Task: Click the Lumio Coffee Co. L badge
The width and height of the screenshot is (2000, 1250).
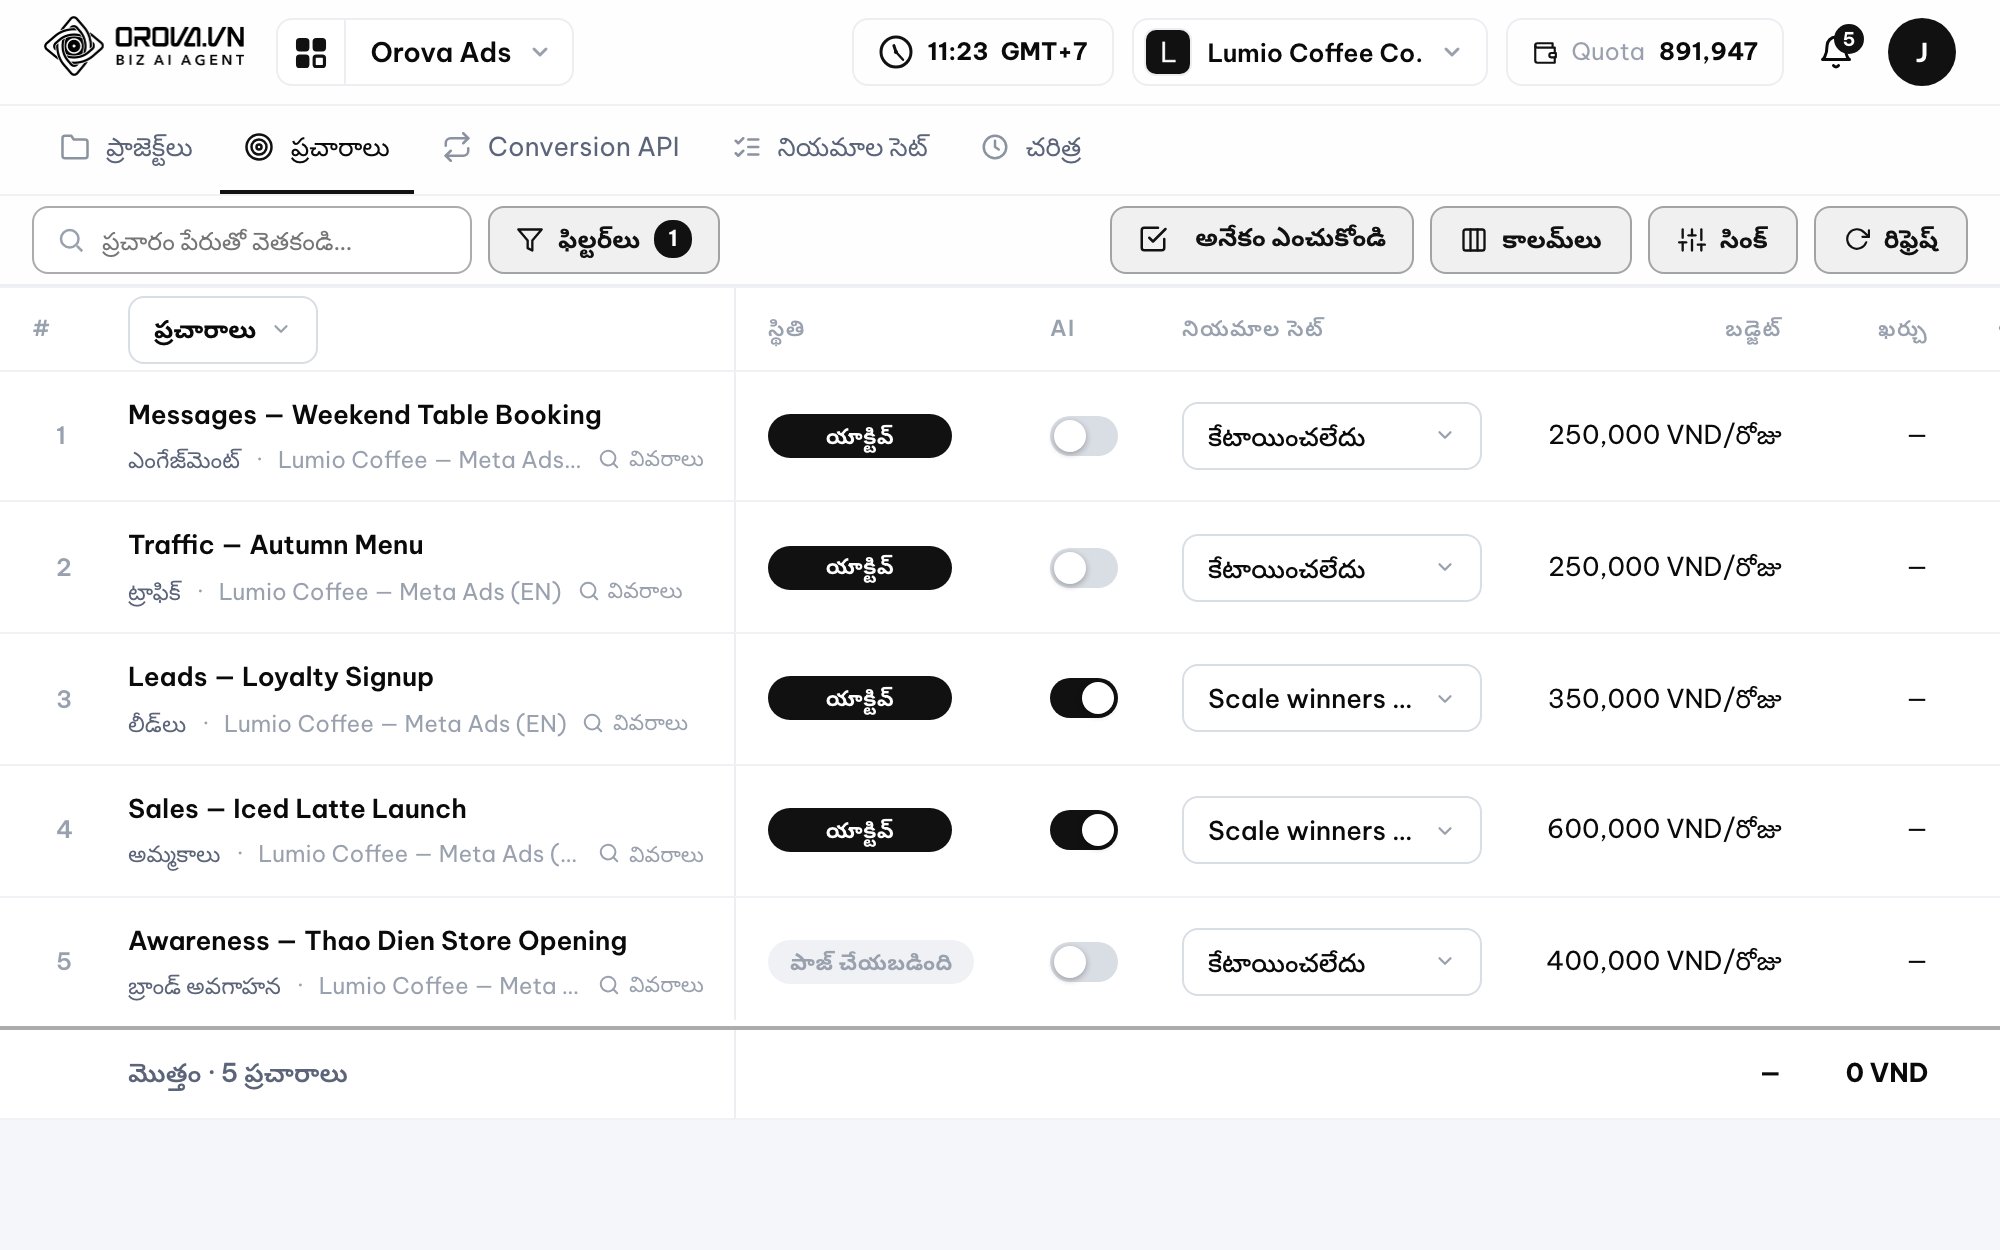Action: (1167, 52)
